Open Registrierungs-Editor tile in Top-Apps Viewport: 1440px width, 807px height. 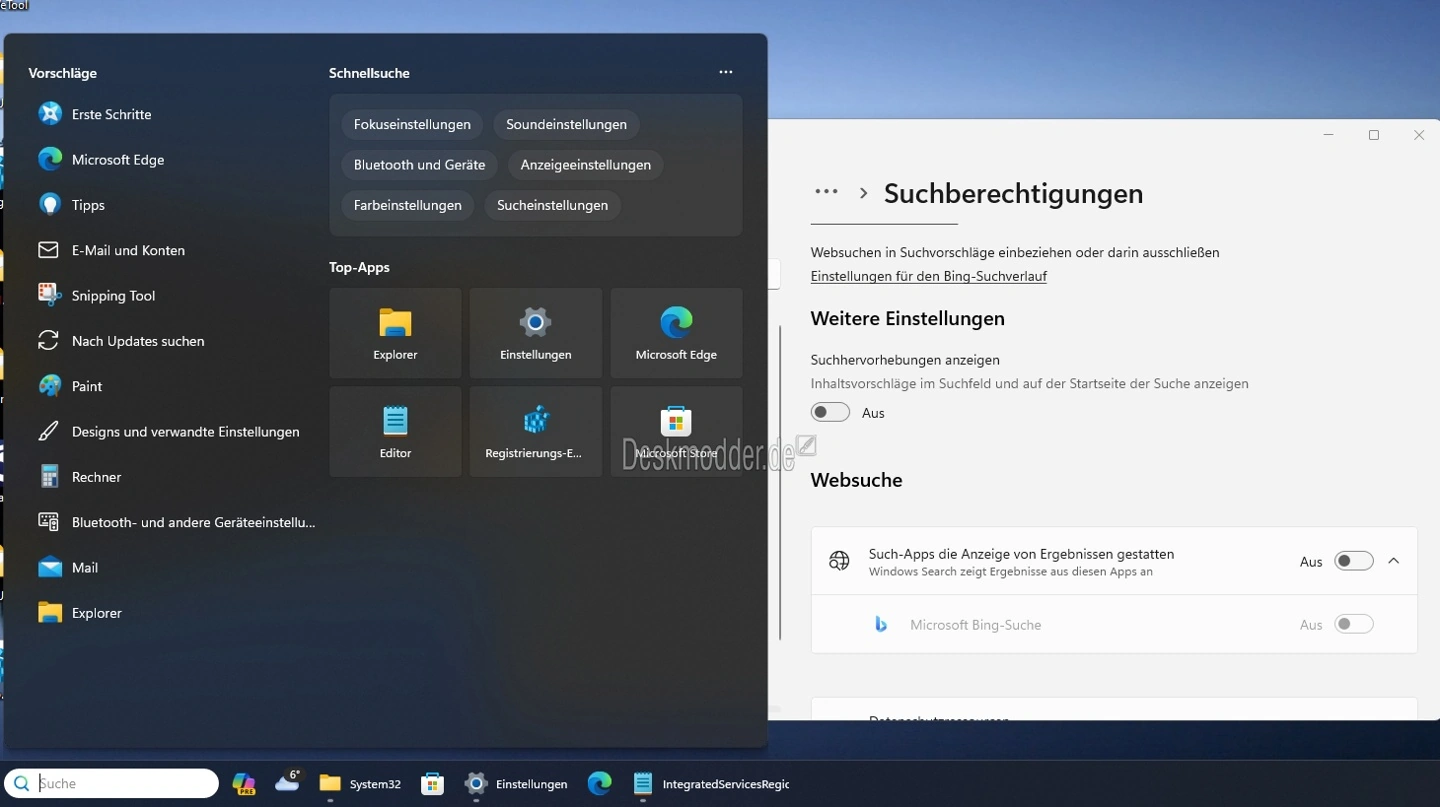[x=535, y=432]
